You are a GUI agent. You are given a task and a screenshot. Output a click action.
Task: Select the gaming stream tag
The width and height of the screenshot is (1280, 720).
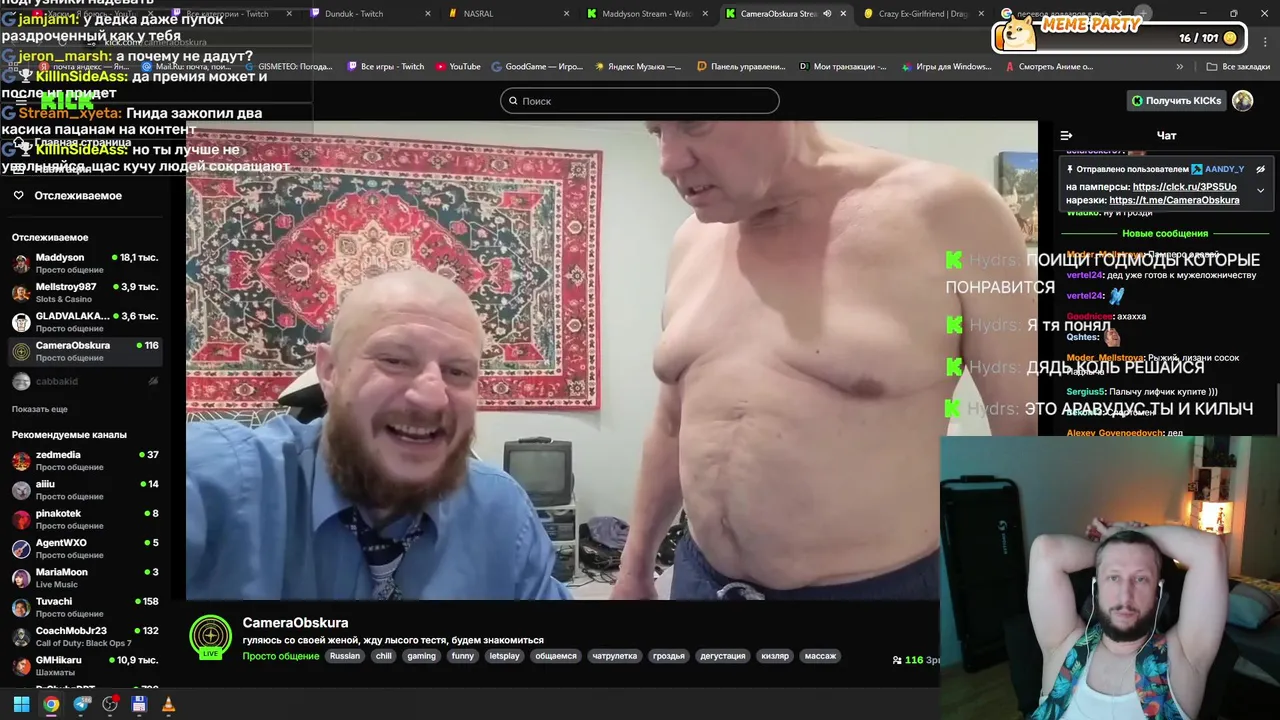[x=421, y=656]
